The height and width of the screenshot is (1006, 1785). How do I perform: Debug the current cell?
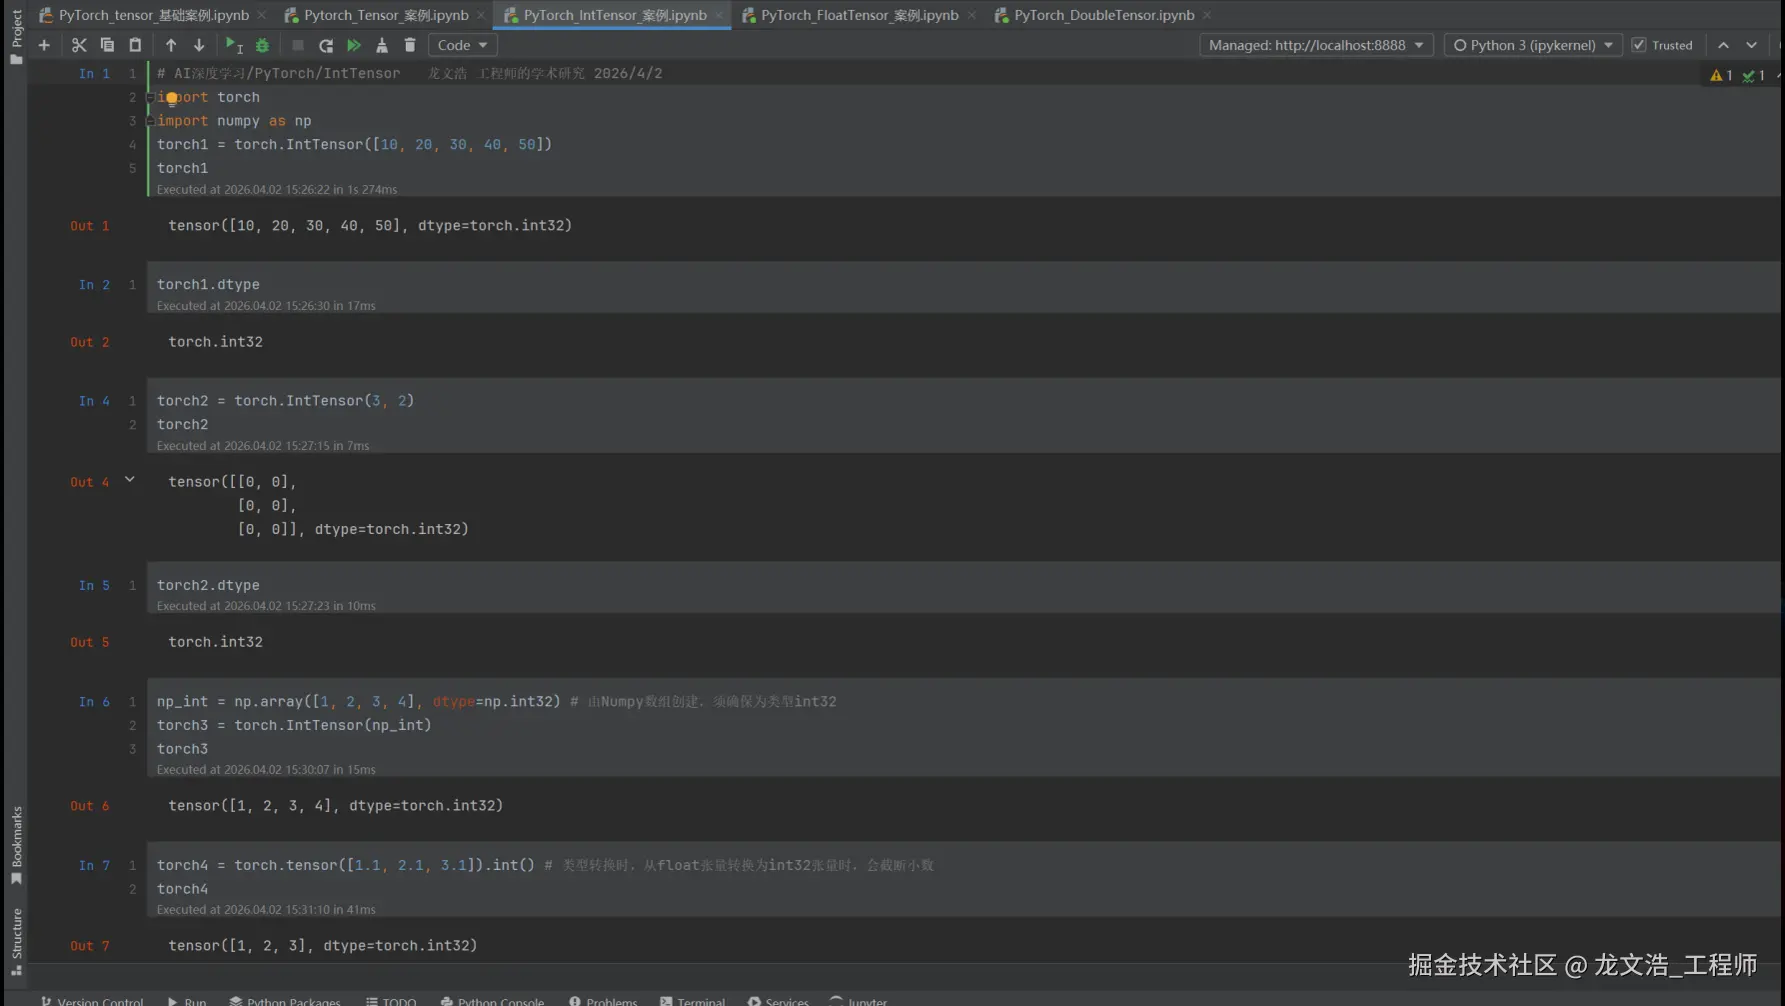[x=262, y=45]
